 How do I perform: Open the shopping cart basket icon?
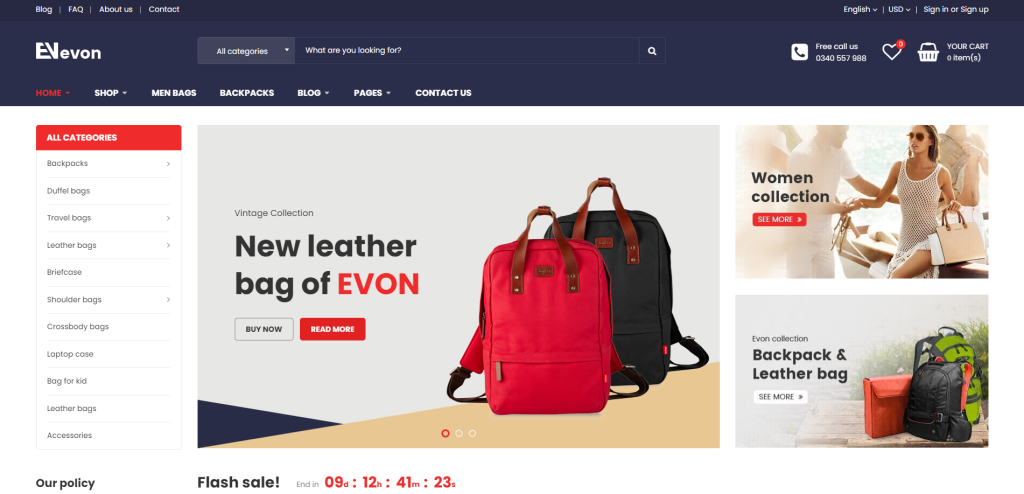pos(928,52)
